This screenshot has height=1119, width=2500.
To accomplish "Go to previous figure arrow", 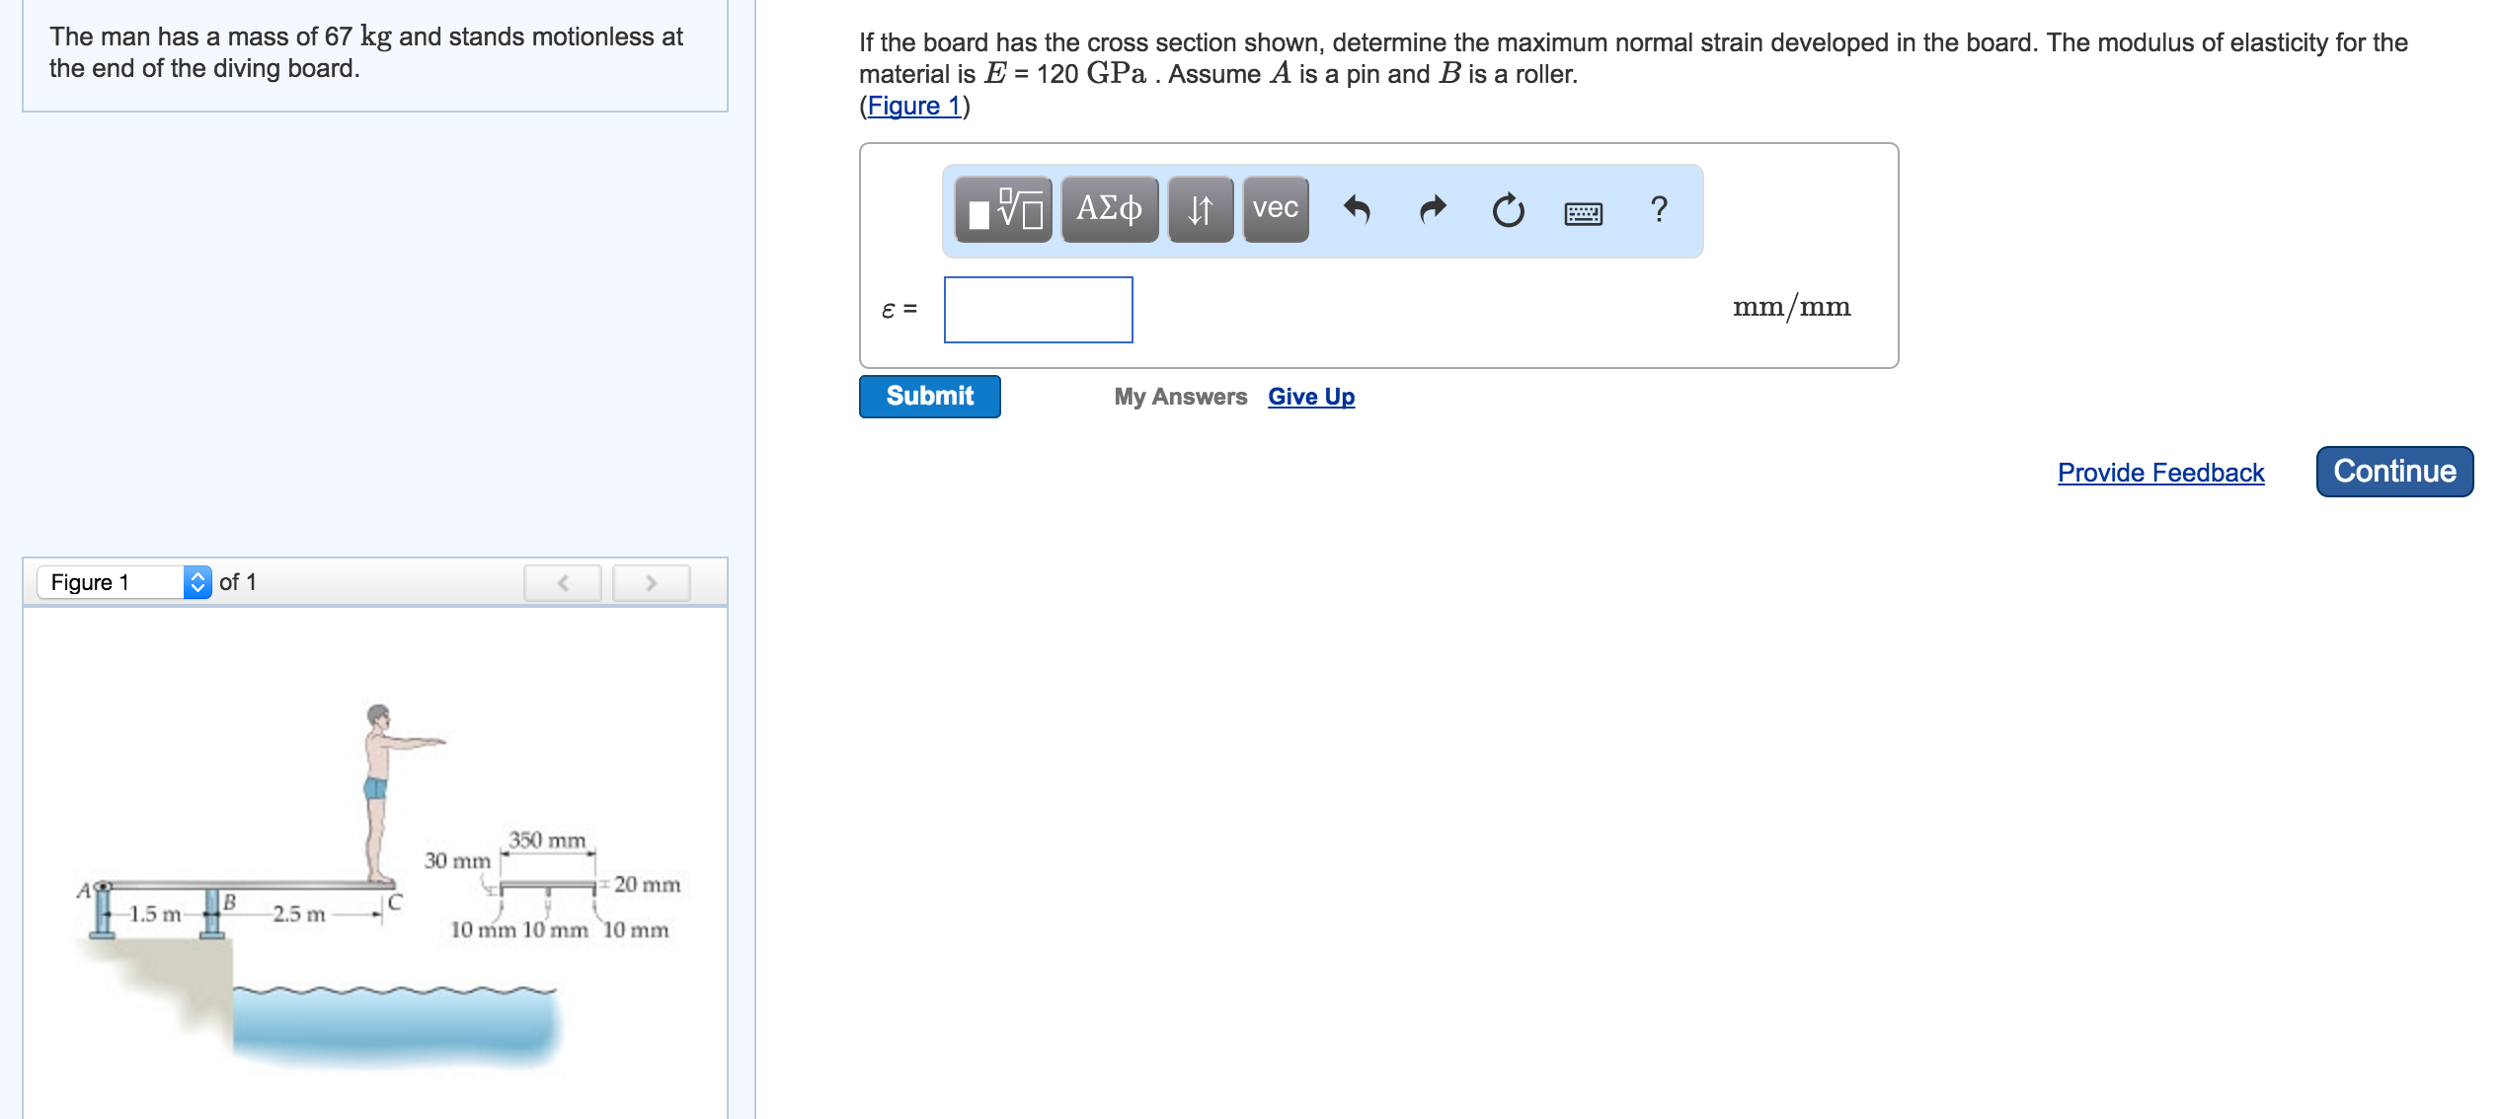I will click(562, 583).
